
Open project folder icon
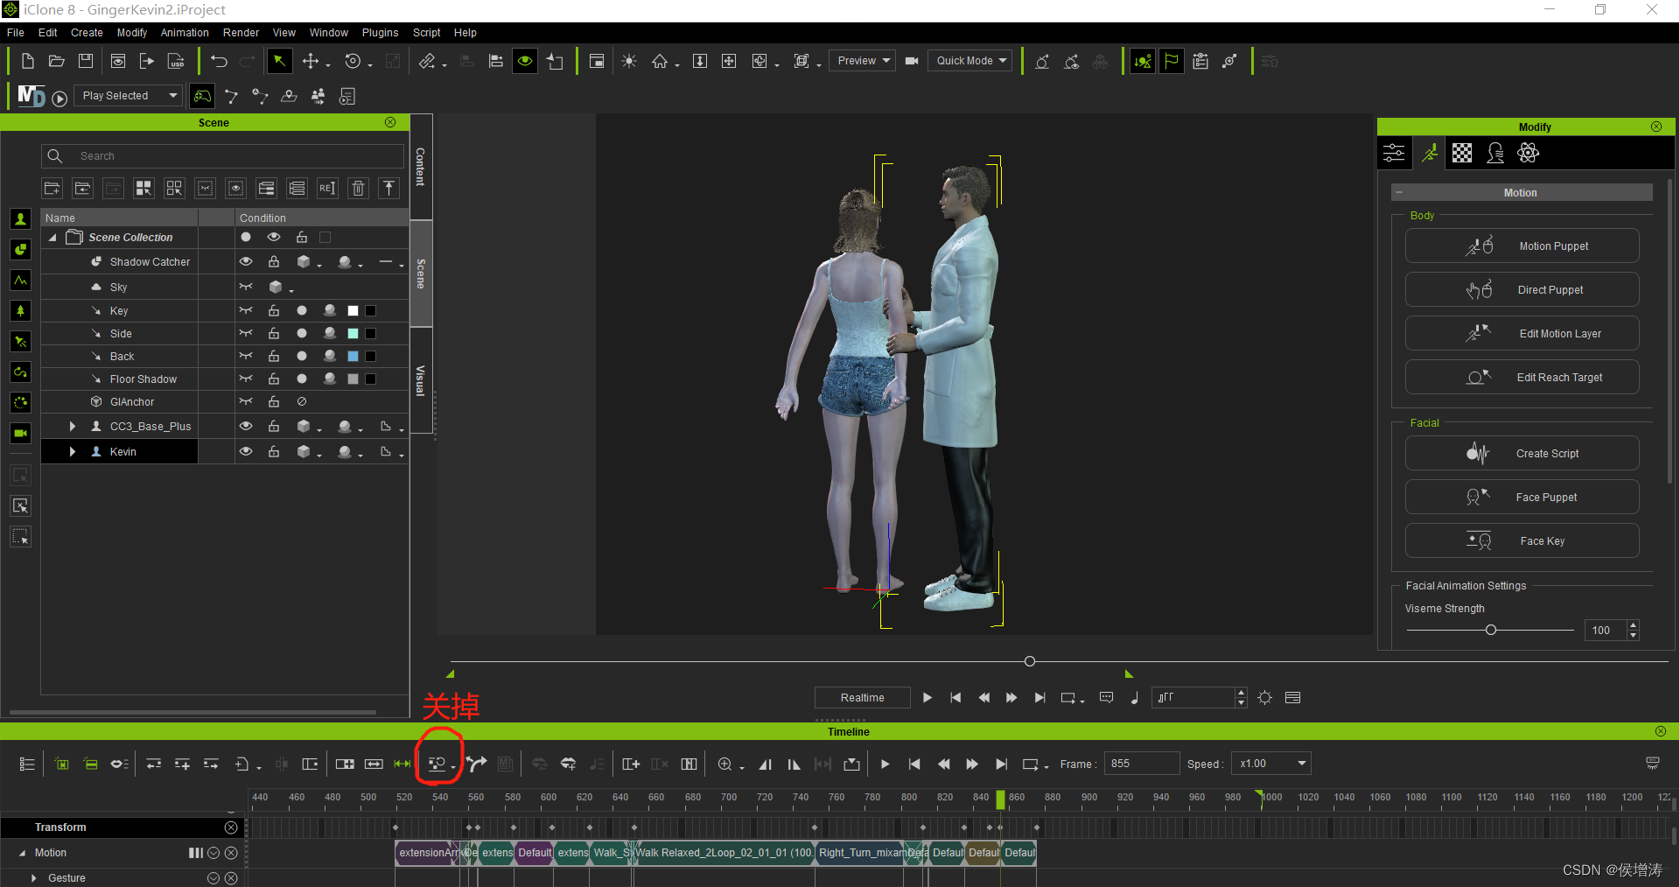[57, 61]
